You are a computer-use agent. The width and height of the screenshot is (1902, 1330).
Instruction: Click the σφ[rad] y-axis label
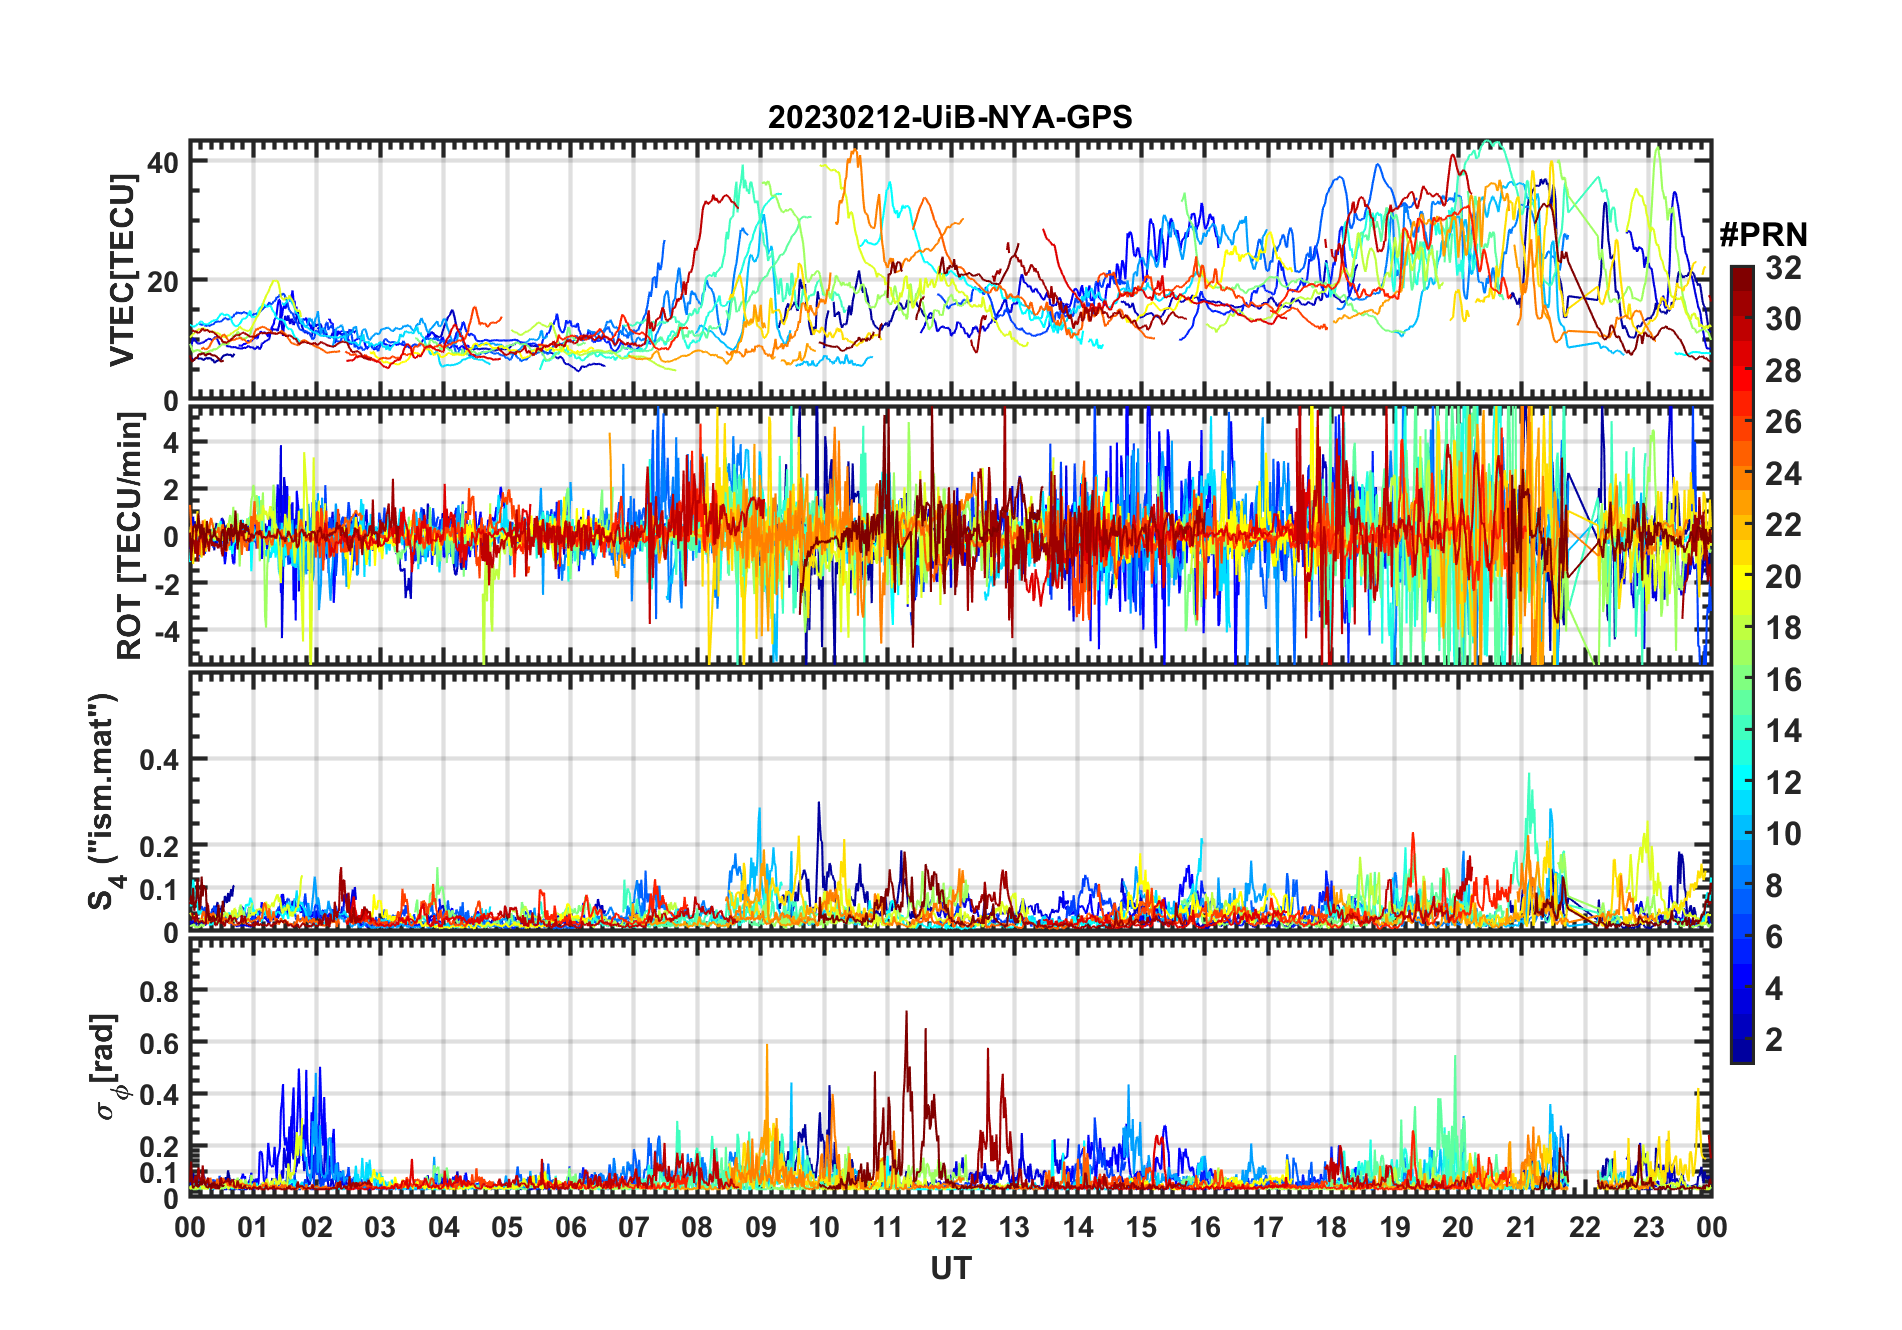[x=107, y=1066]
